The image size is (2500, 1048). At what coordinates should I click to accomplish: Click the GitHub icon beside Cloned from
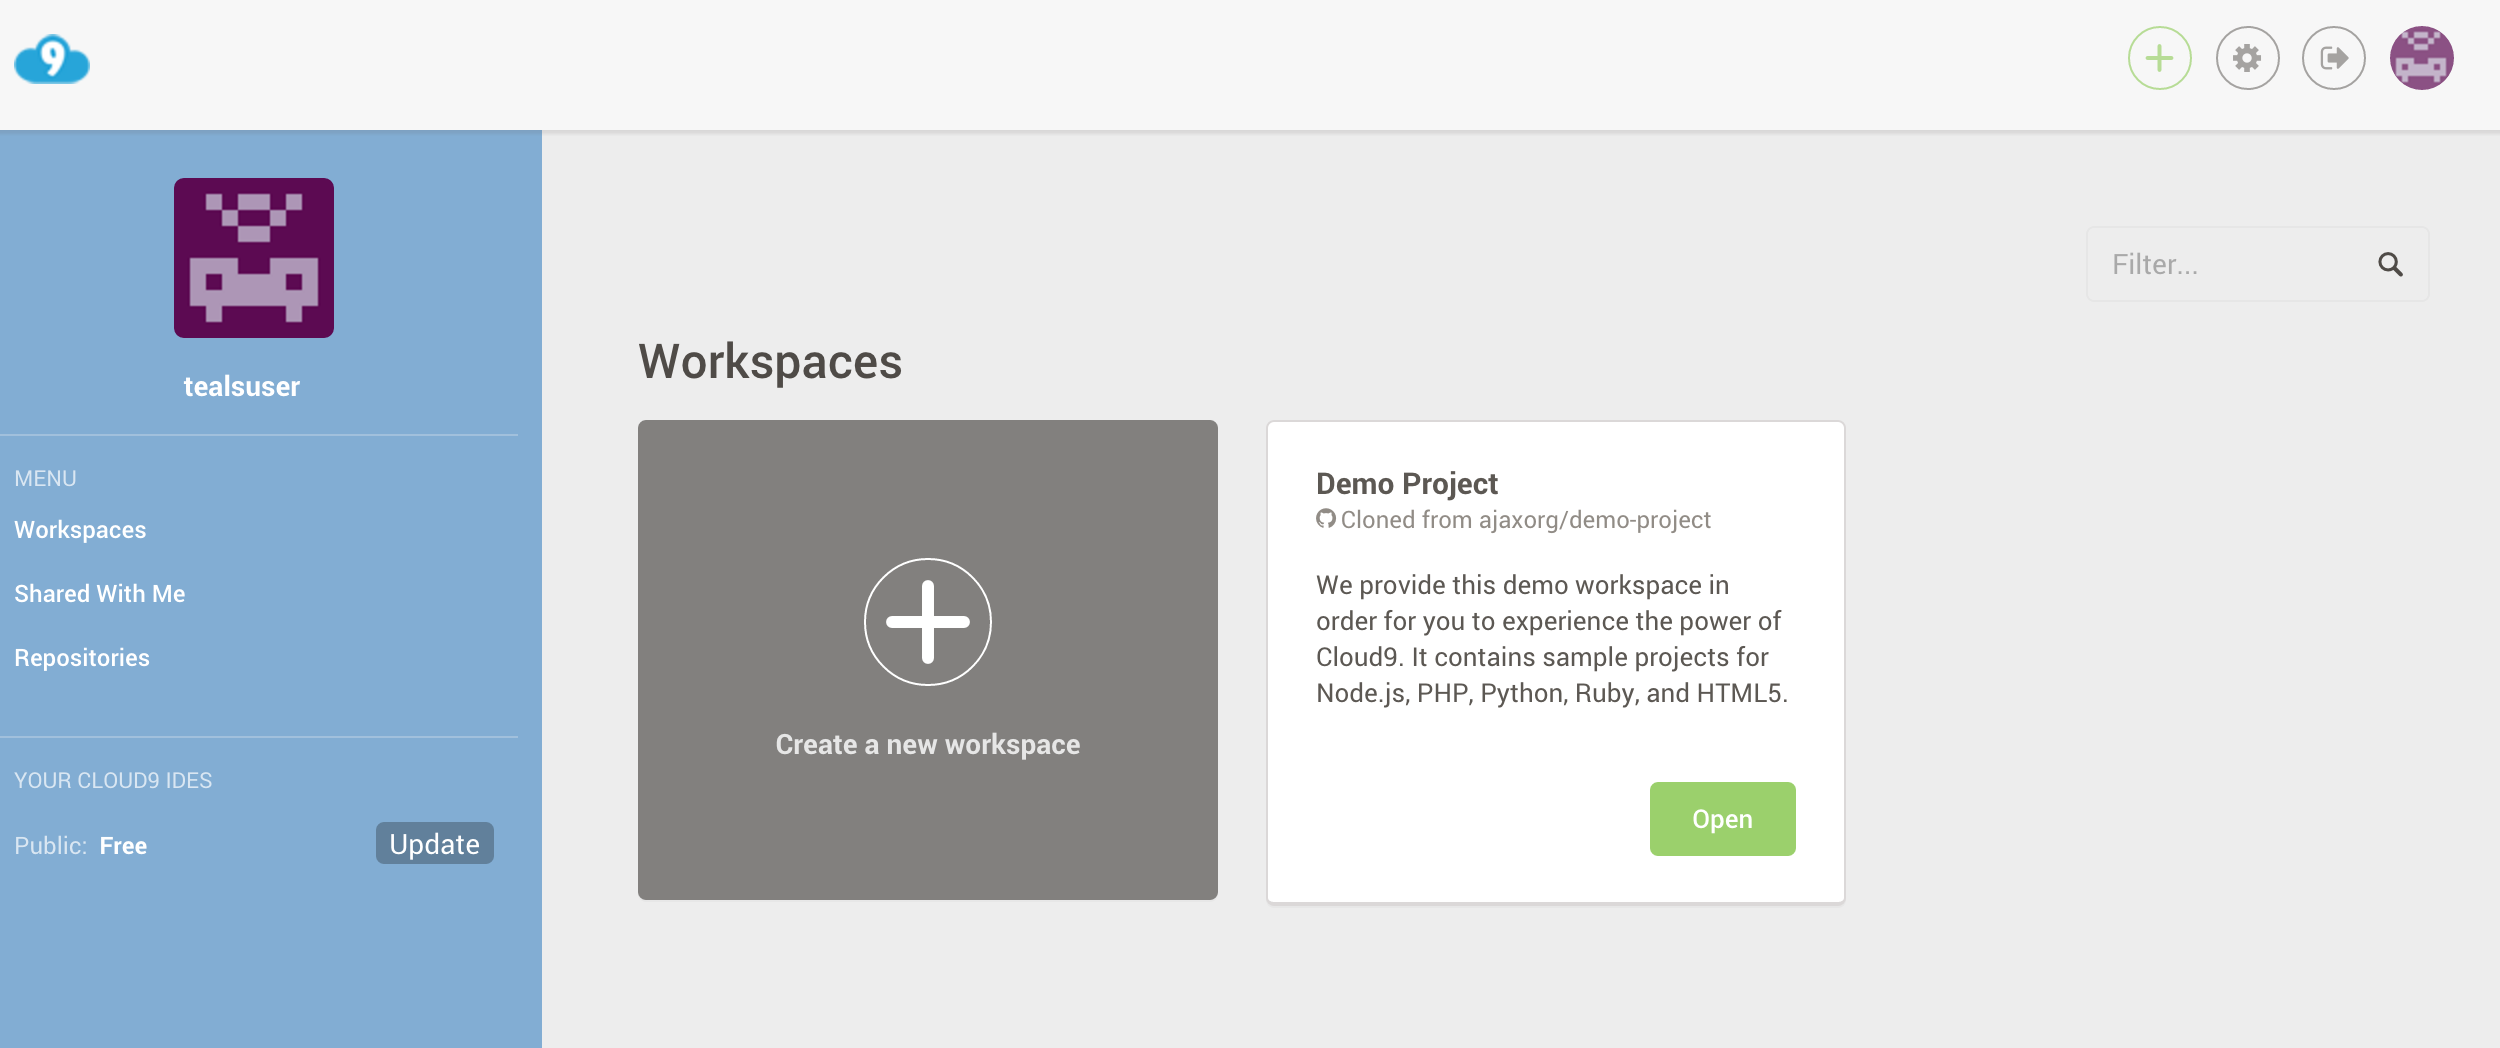click(x=1326, y=519)
